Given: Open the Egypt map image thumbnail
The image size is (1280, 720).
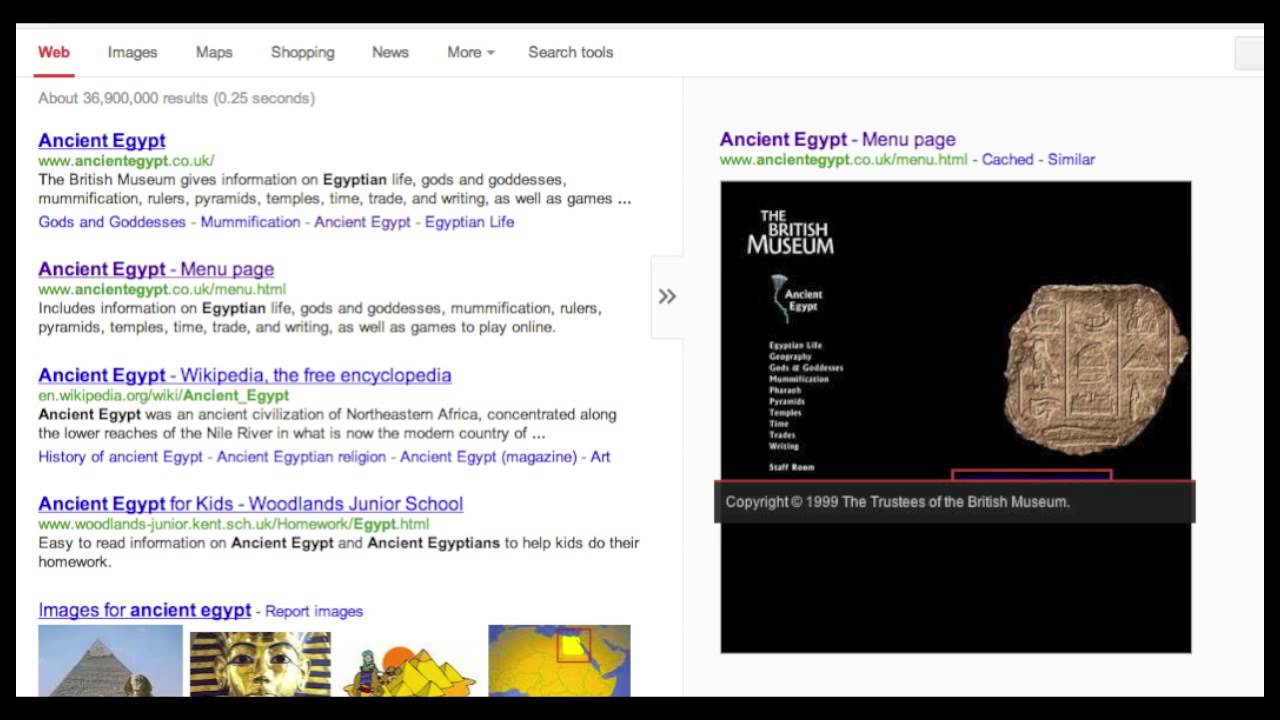Looking at the screenshot, I should click(x=559, y=661).
